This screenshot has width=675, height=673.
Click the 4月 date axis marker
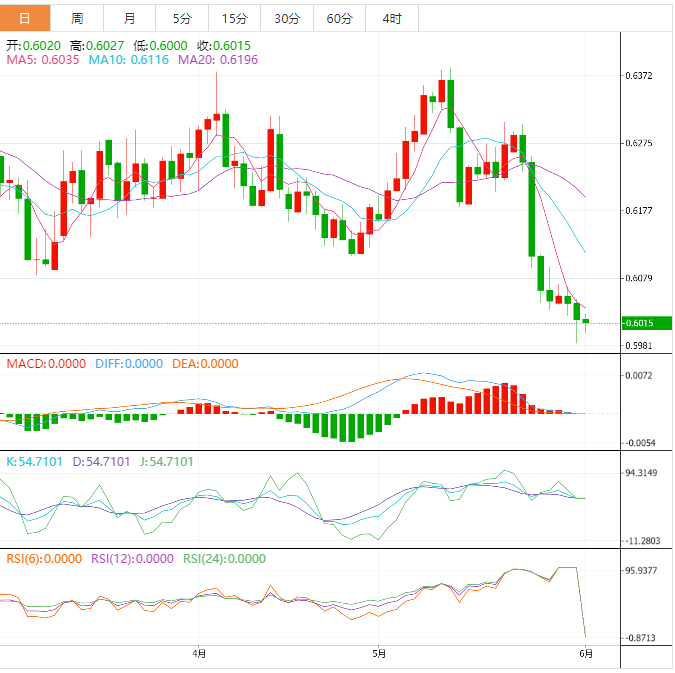[199, 654]
